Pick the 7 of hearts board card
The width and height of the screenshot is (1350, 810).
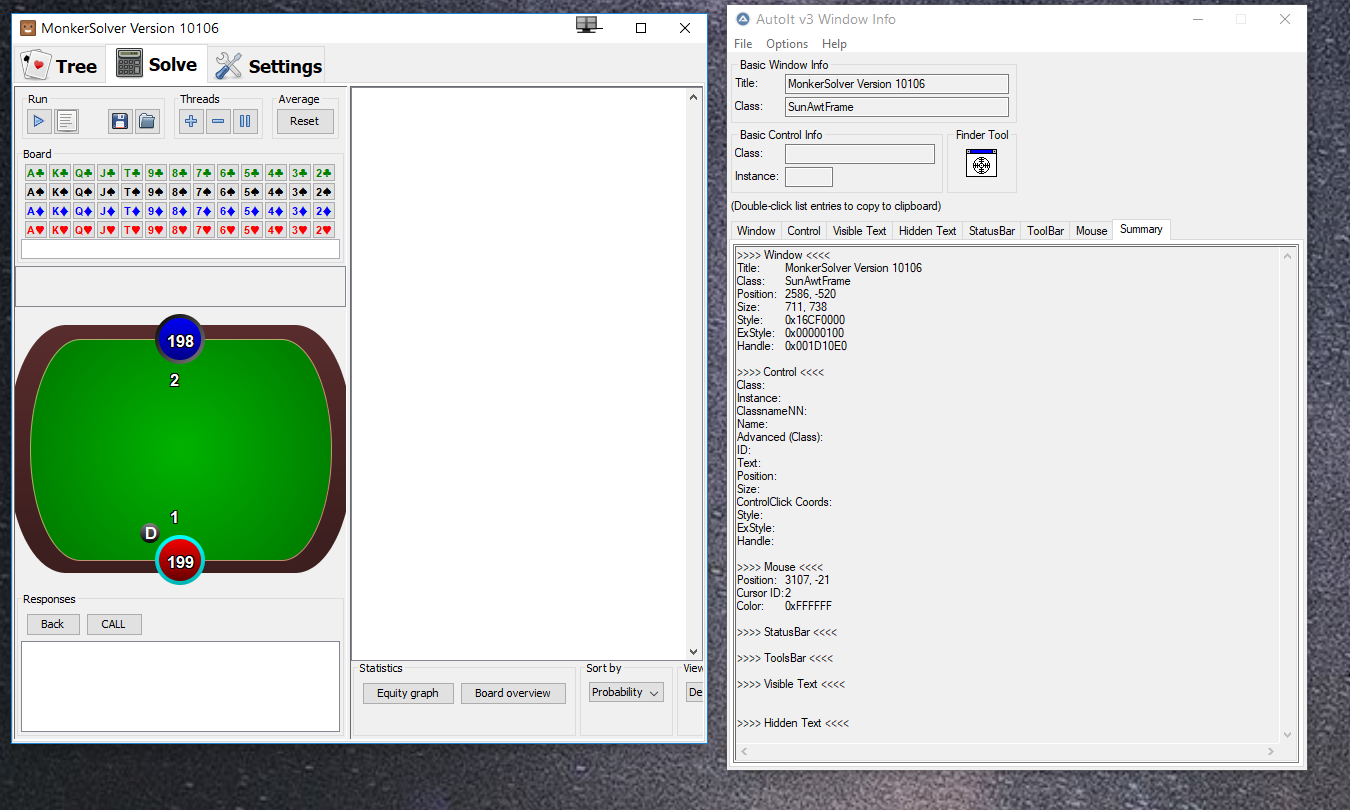coord(204,230)
